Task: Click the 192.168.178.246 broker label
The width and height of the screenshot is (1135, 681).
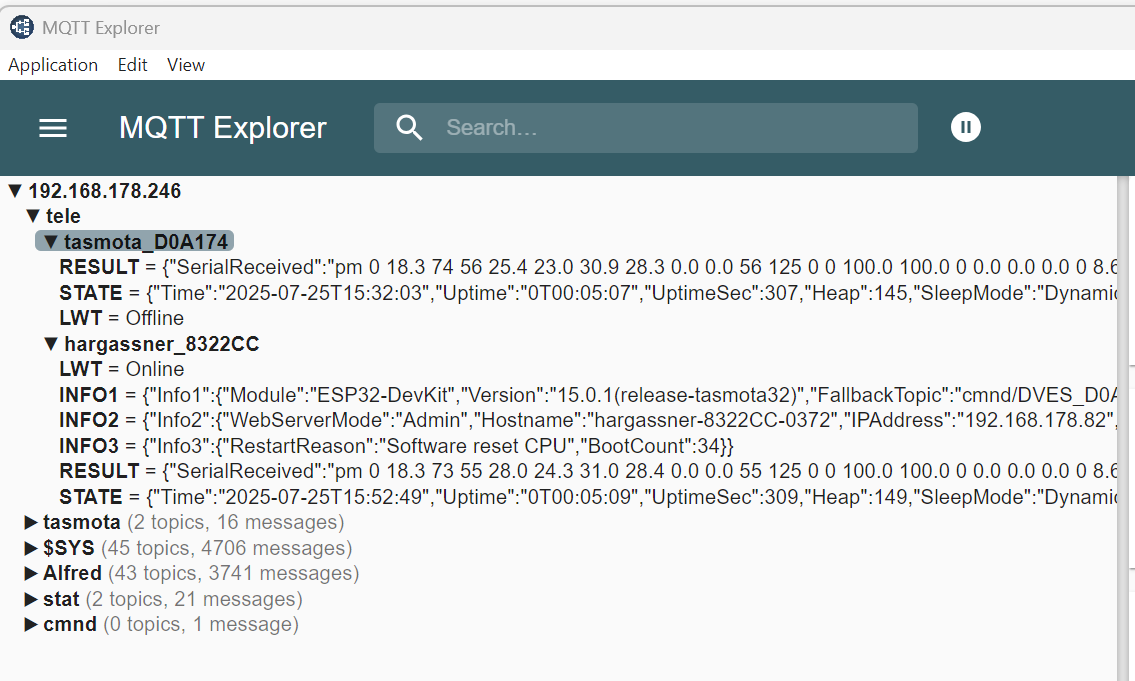Action: pyautogui.click(x=105, y=191)
